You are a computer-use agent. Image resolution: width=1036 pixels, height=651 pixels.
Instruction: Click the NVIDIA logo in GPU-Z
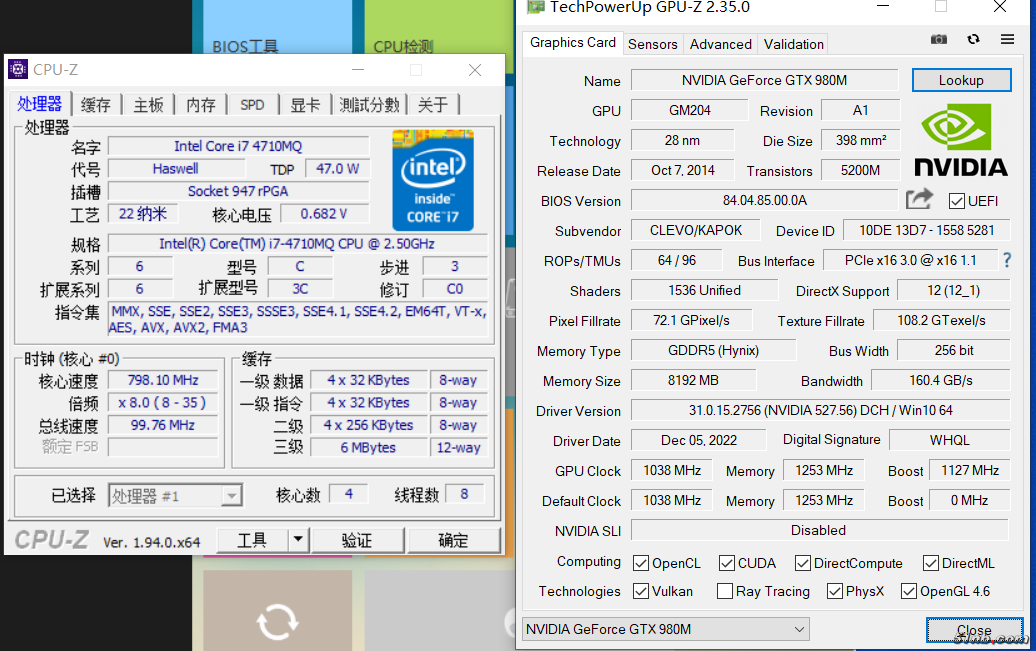959,140
